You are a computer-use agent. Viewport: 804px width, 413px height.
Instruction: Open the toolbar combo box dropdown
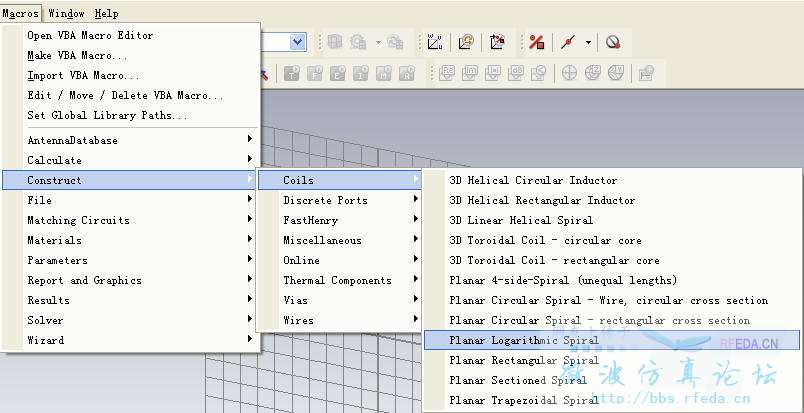pos(298,42)
